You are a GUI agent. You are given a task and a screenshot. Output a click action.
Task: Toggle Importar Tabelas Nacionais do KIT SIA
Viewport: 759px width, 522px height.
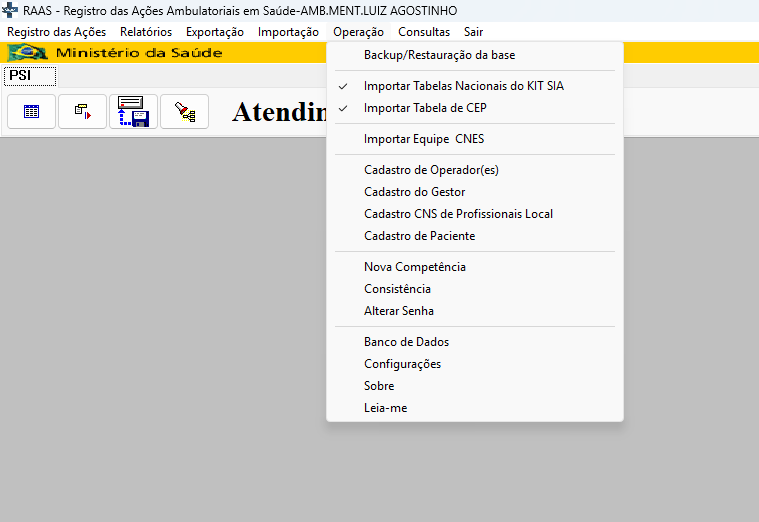pyautogui.click(x=475, y=86)
